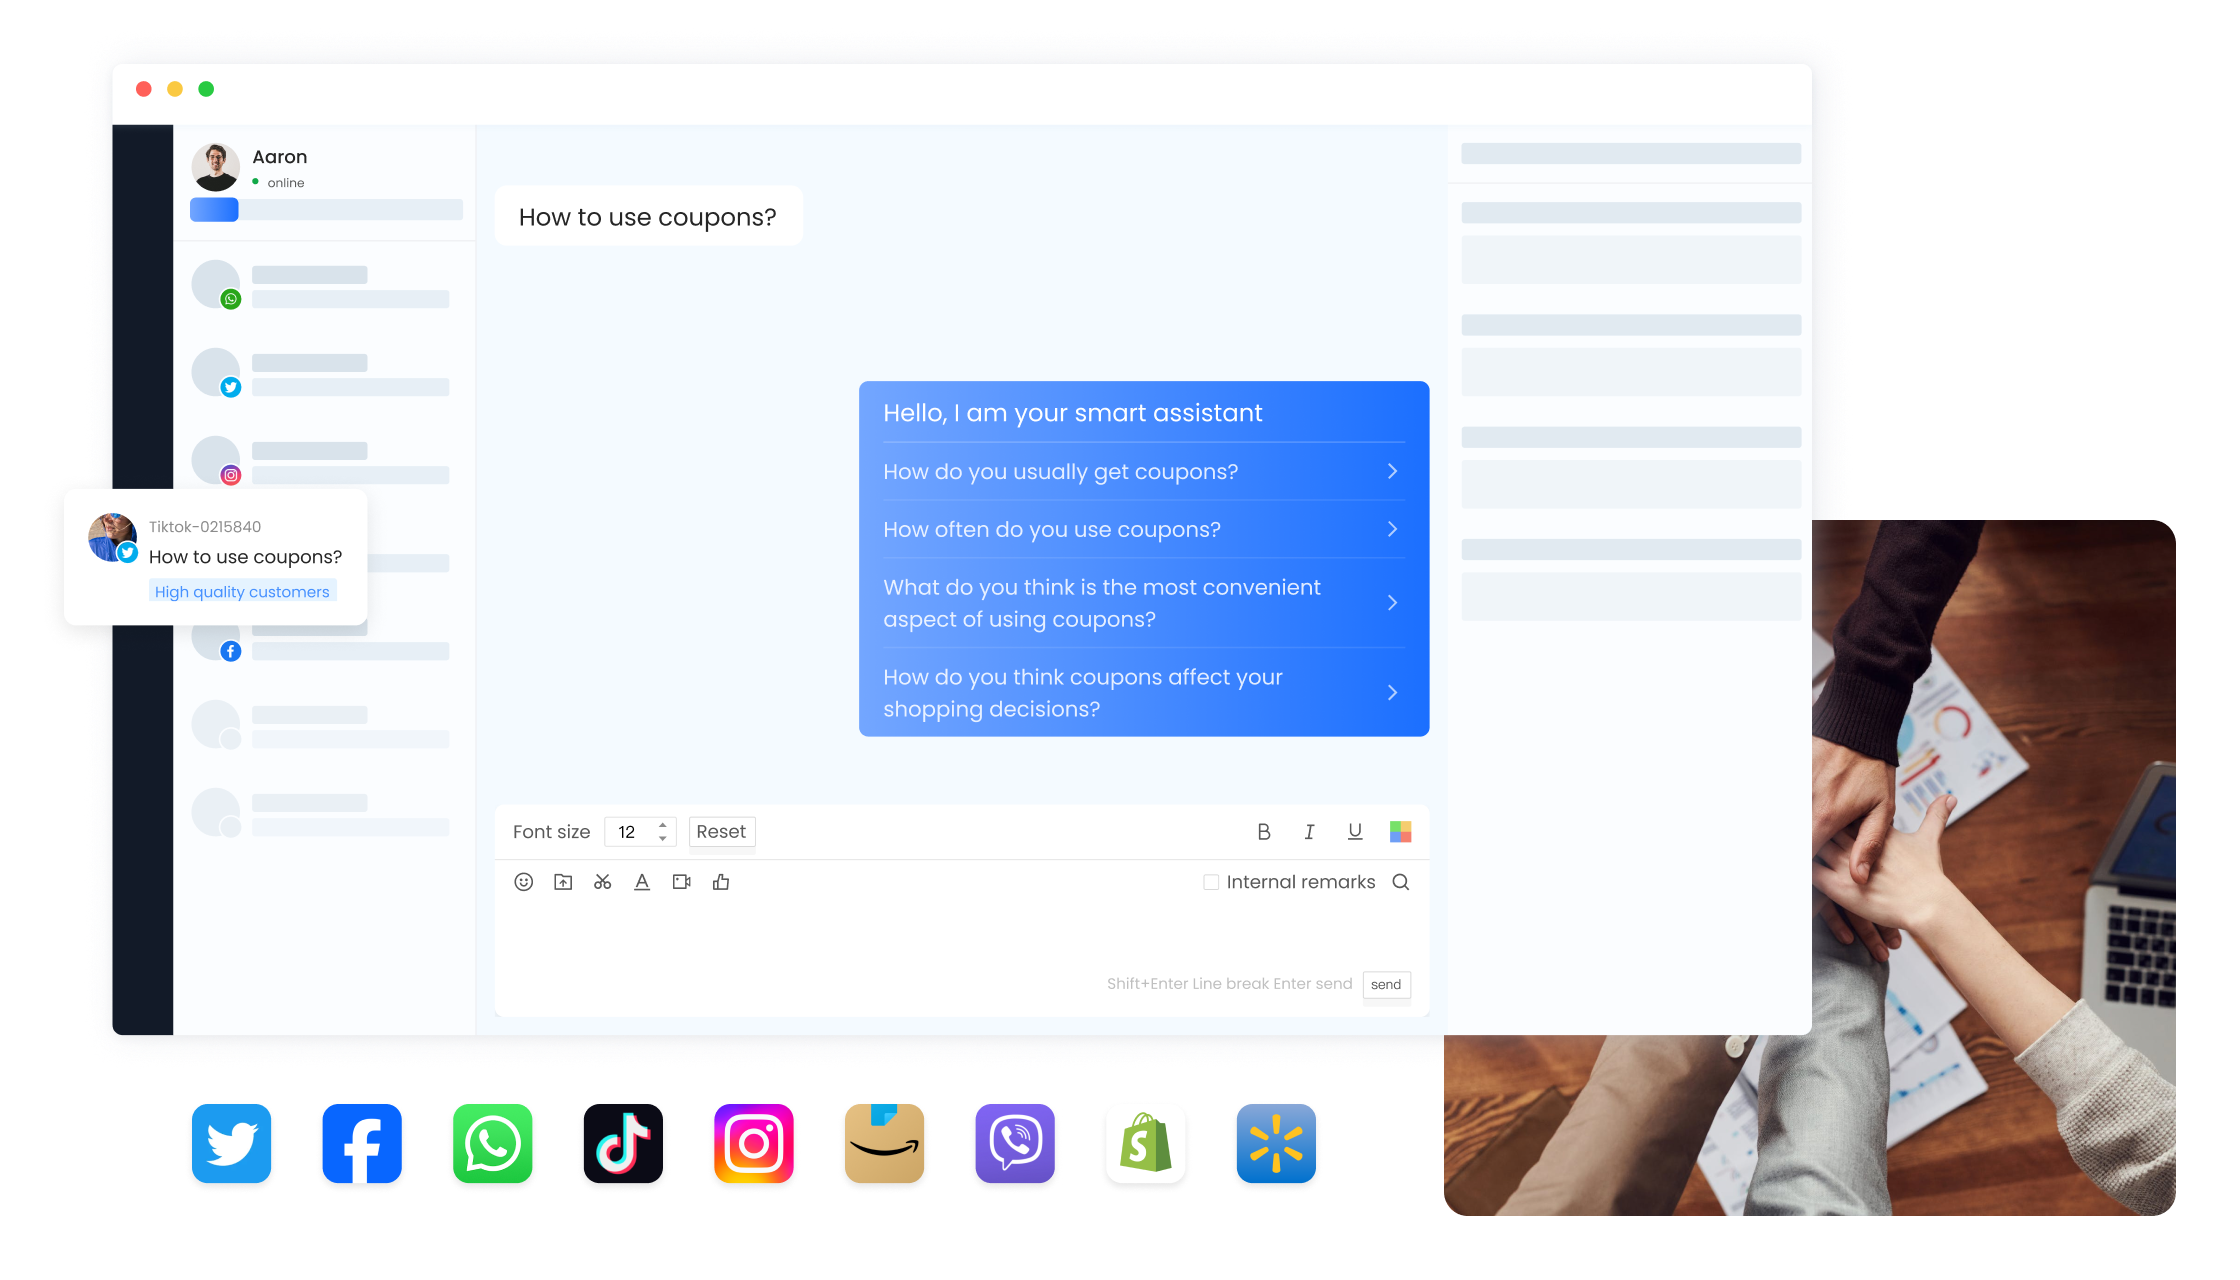The height and width of the screenshot is (1280, 2240).
Task: Click the text color 'A' icon
Action: pyautogui.click(x=642, y=882)
